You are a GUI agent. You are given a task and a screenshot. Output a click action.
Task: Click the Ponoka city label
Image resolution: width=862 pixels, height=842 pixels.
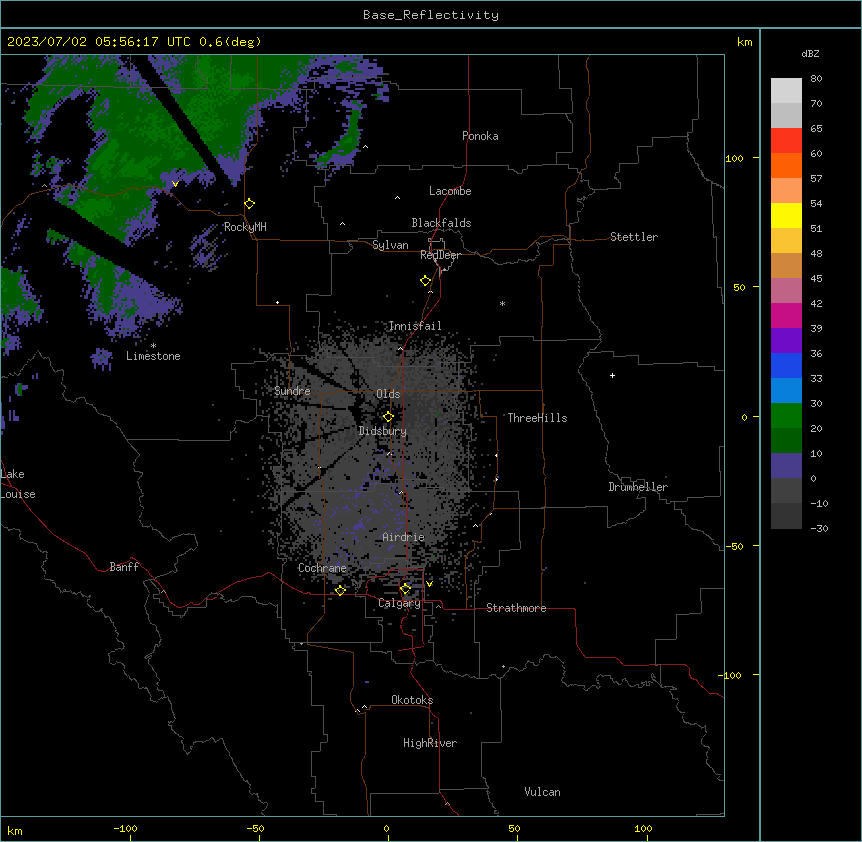tap(480, 136)
